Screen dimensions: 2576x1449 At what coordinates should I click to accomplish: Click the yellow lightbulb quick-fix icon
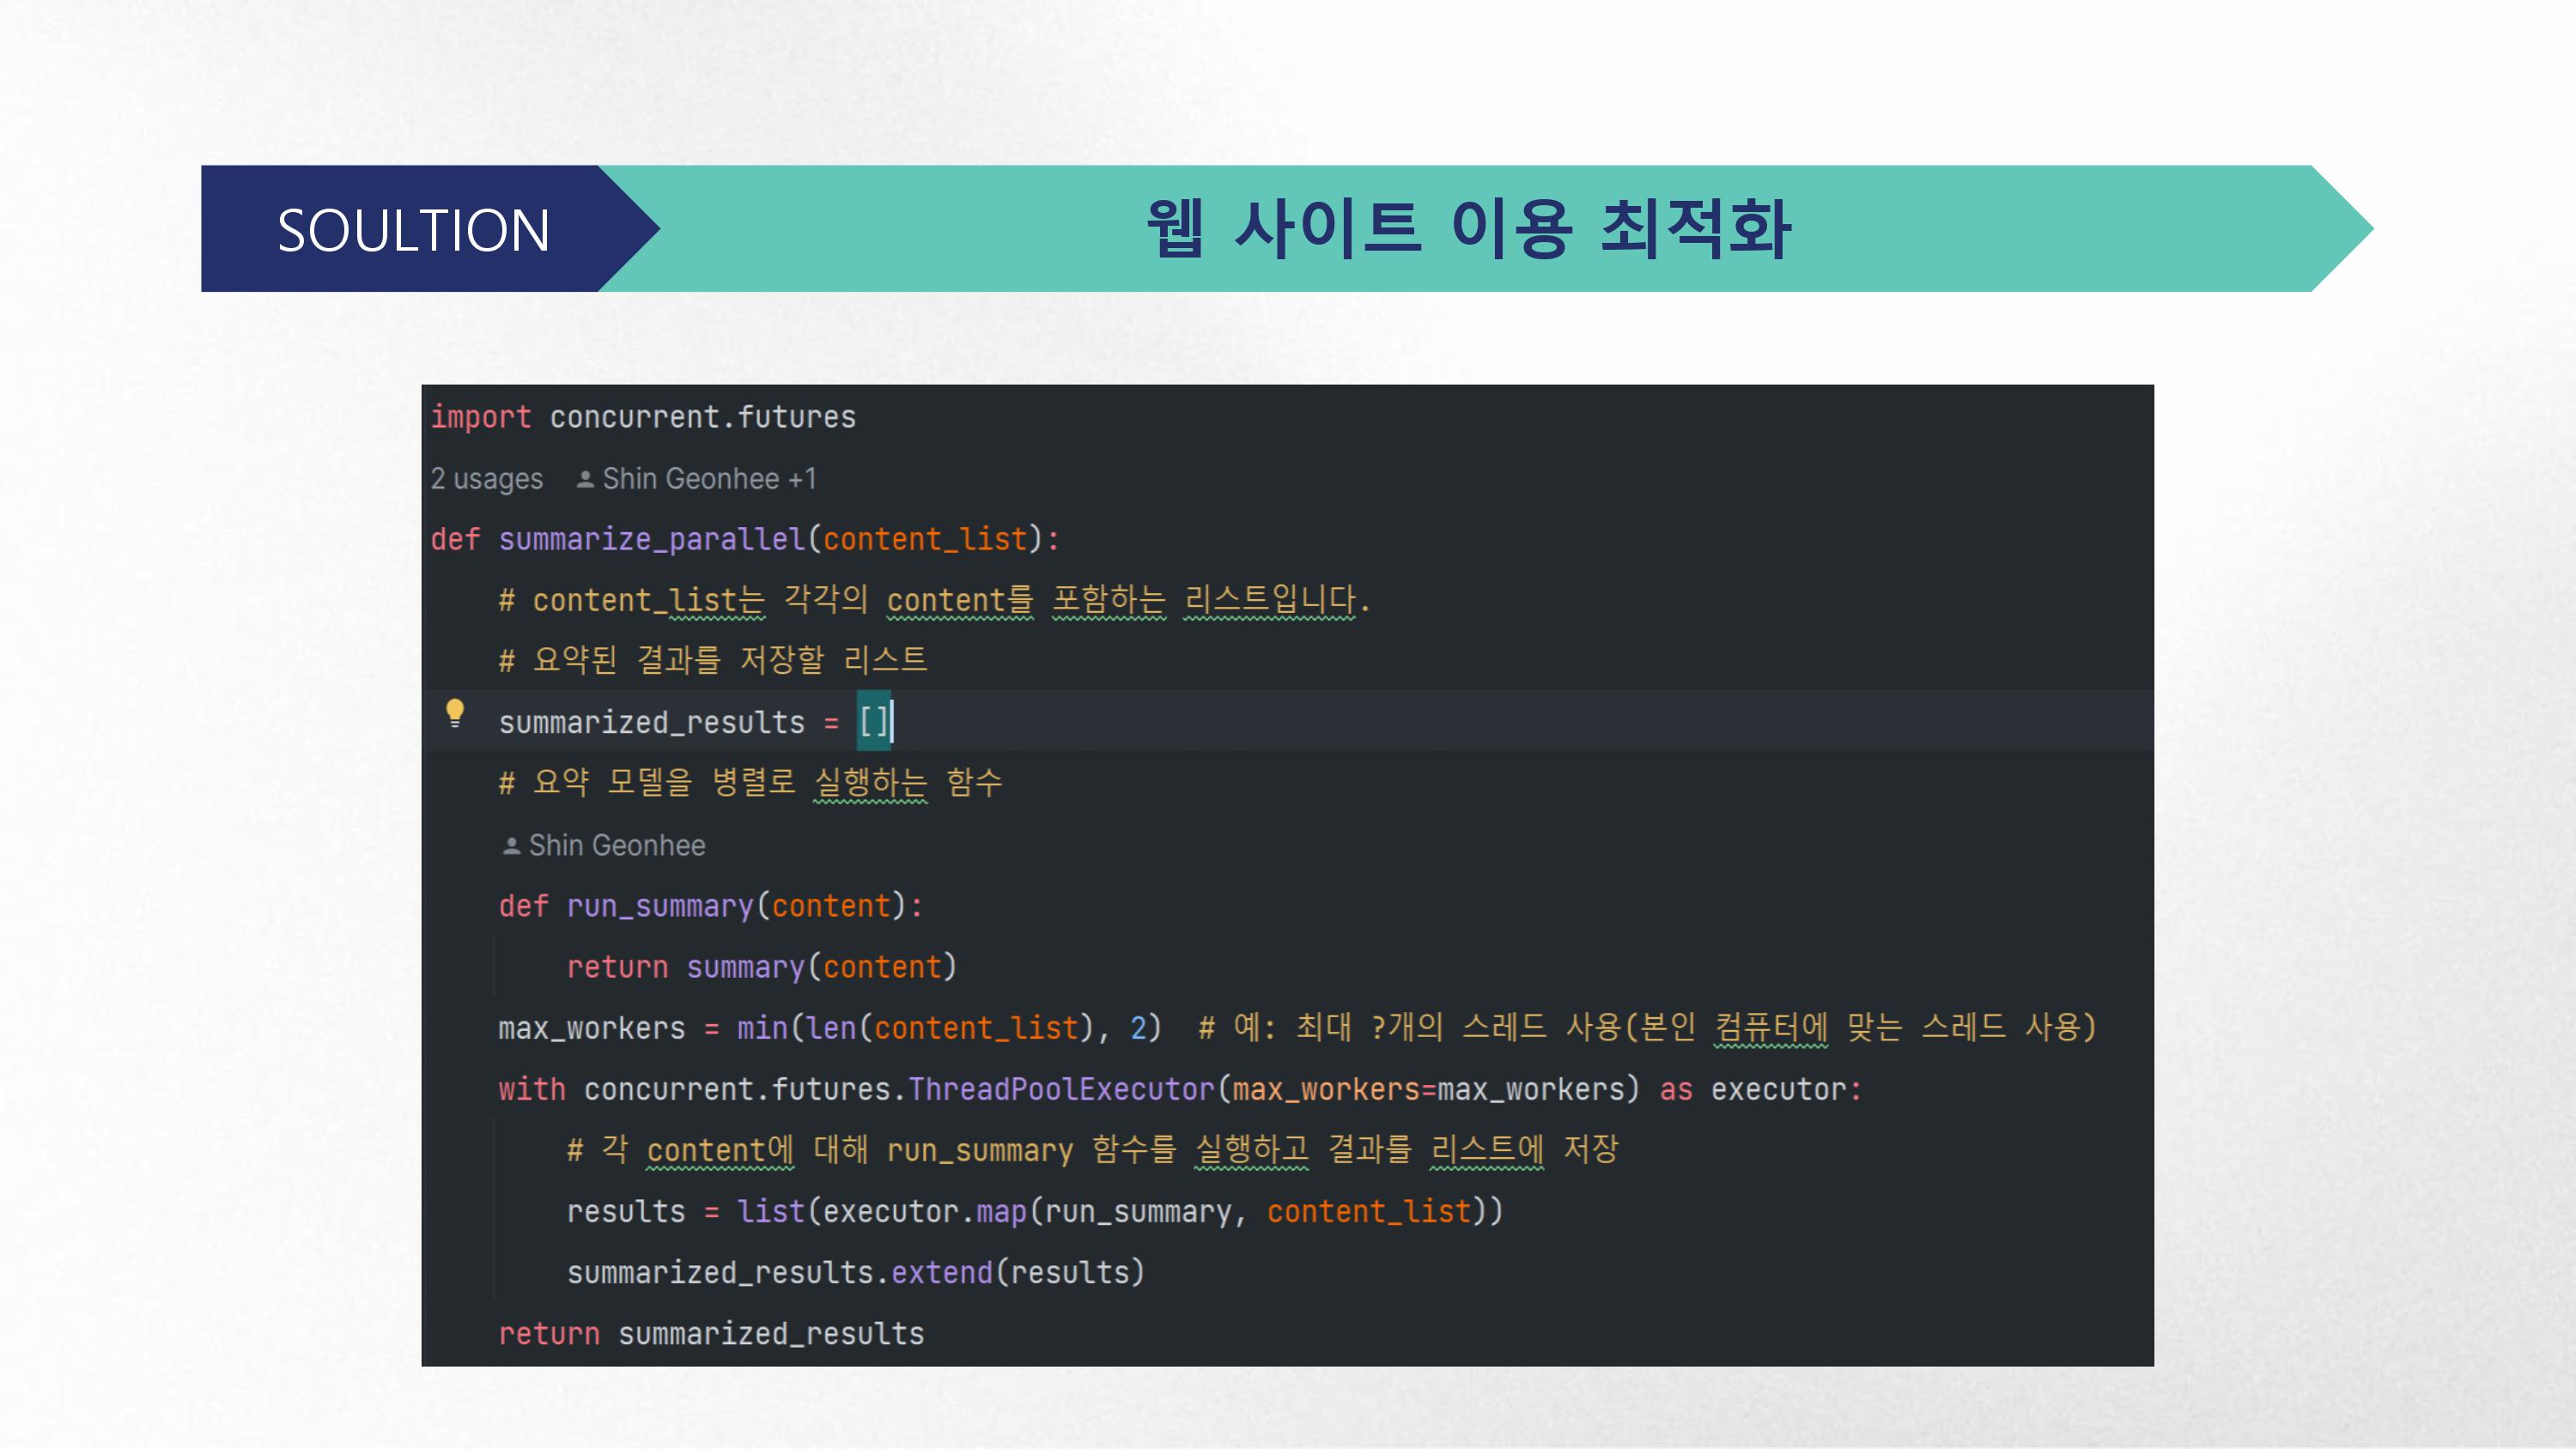(455, 713)
